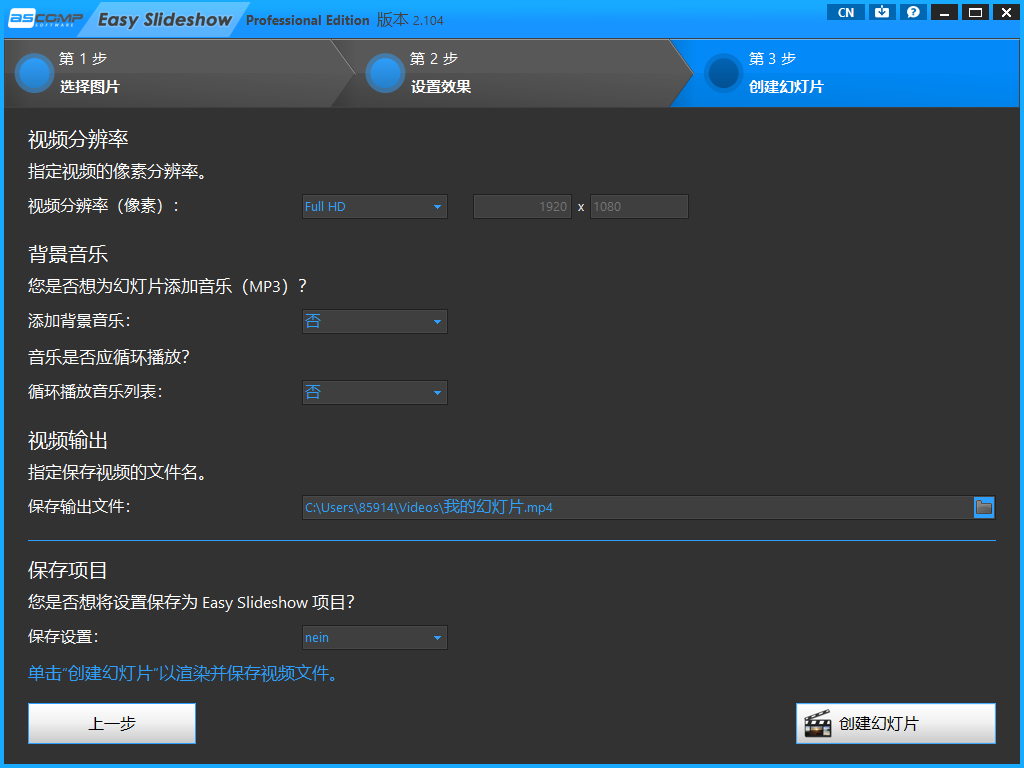Image resolution: width=1024 pixels, height=768 pixels.
Task: Minimize the Easy Slideshow window
Action: tap(944, 12)
